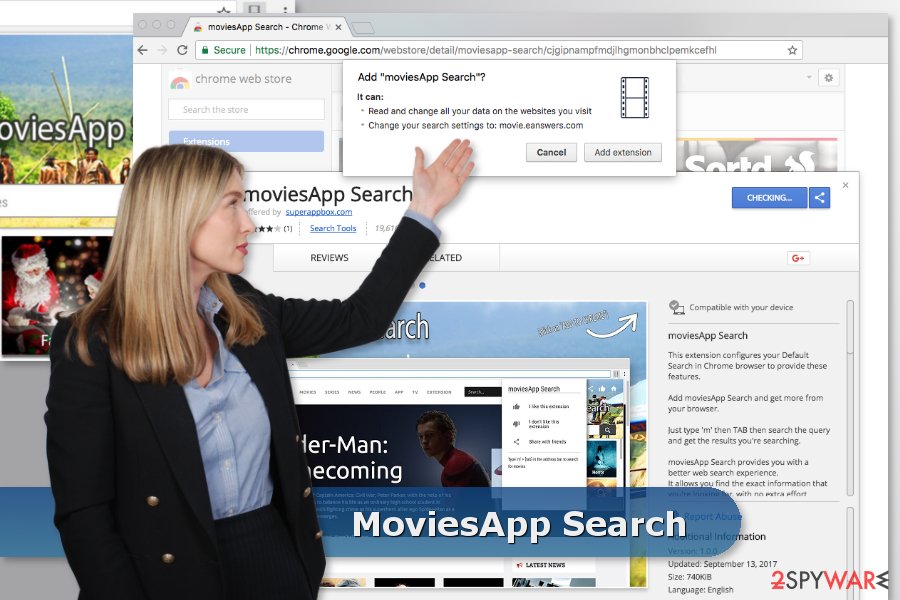This screenshot has height=600, width=900.
Task: Click in the Search the store field
Action: pyautogui.click(x=246, y=110)
